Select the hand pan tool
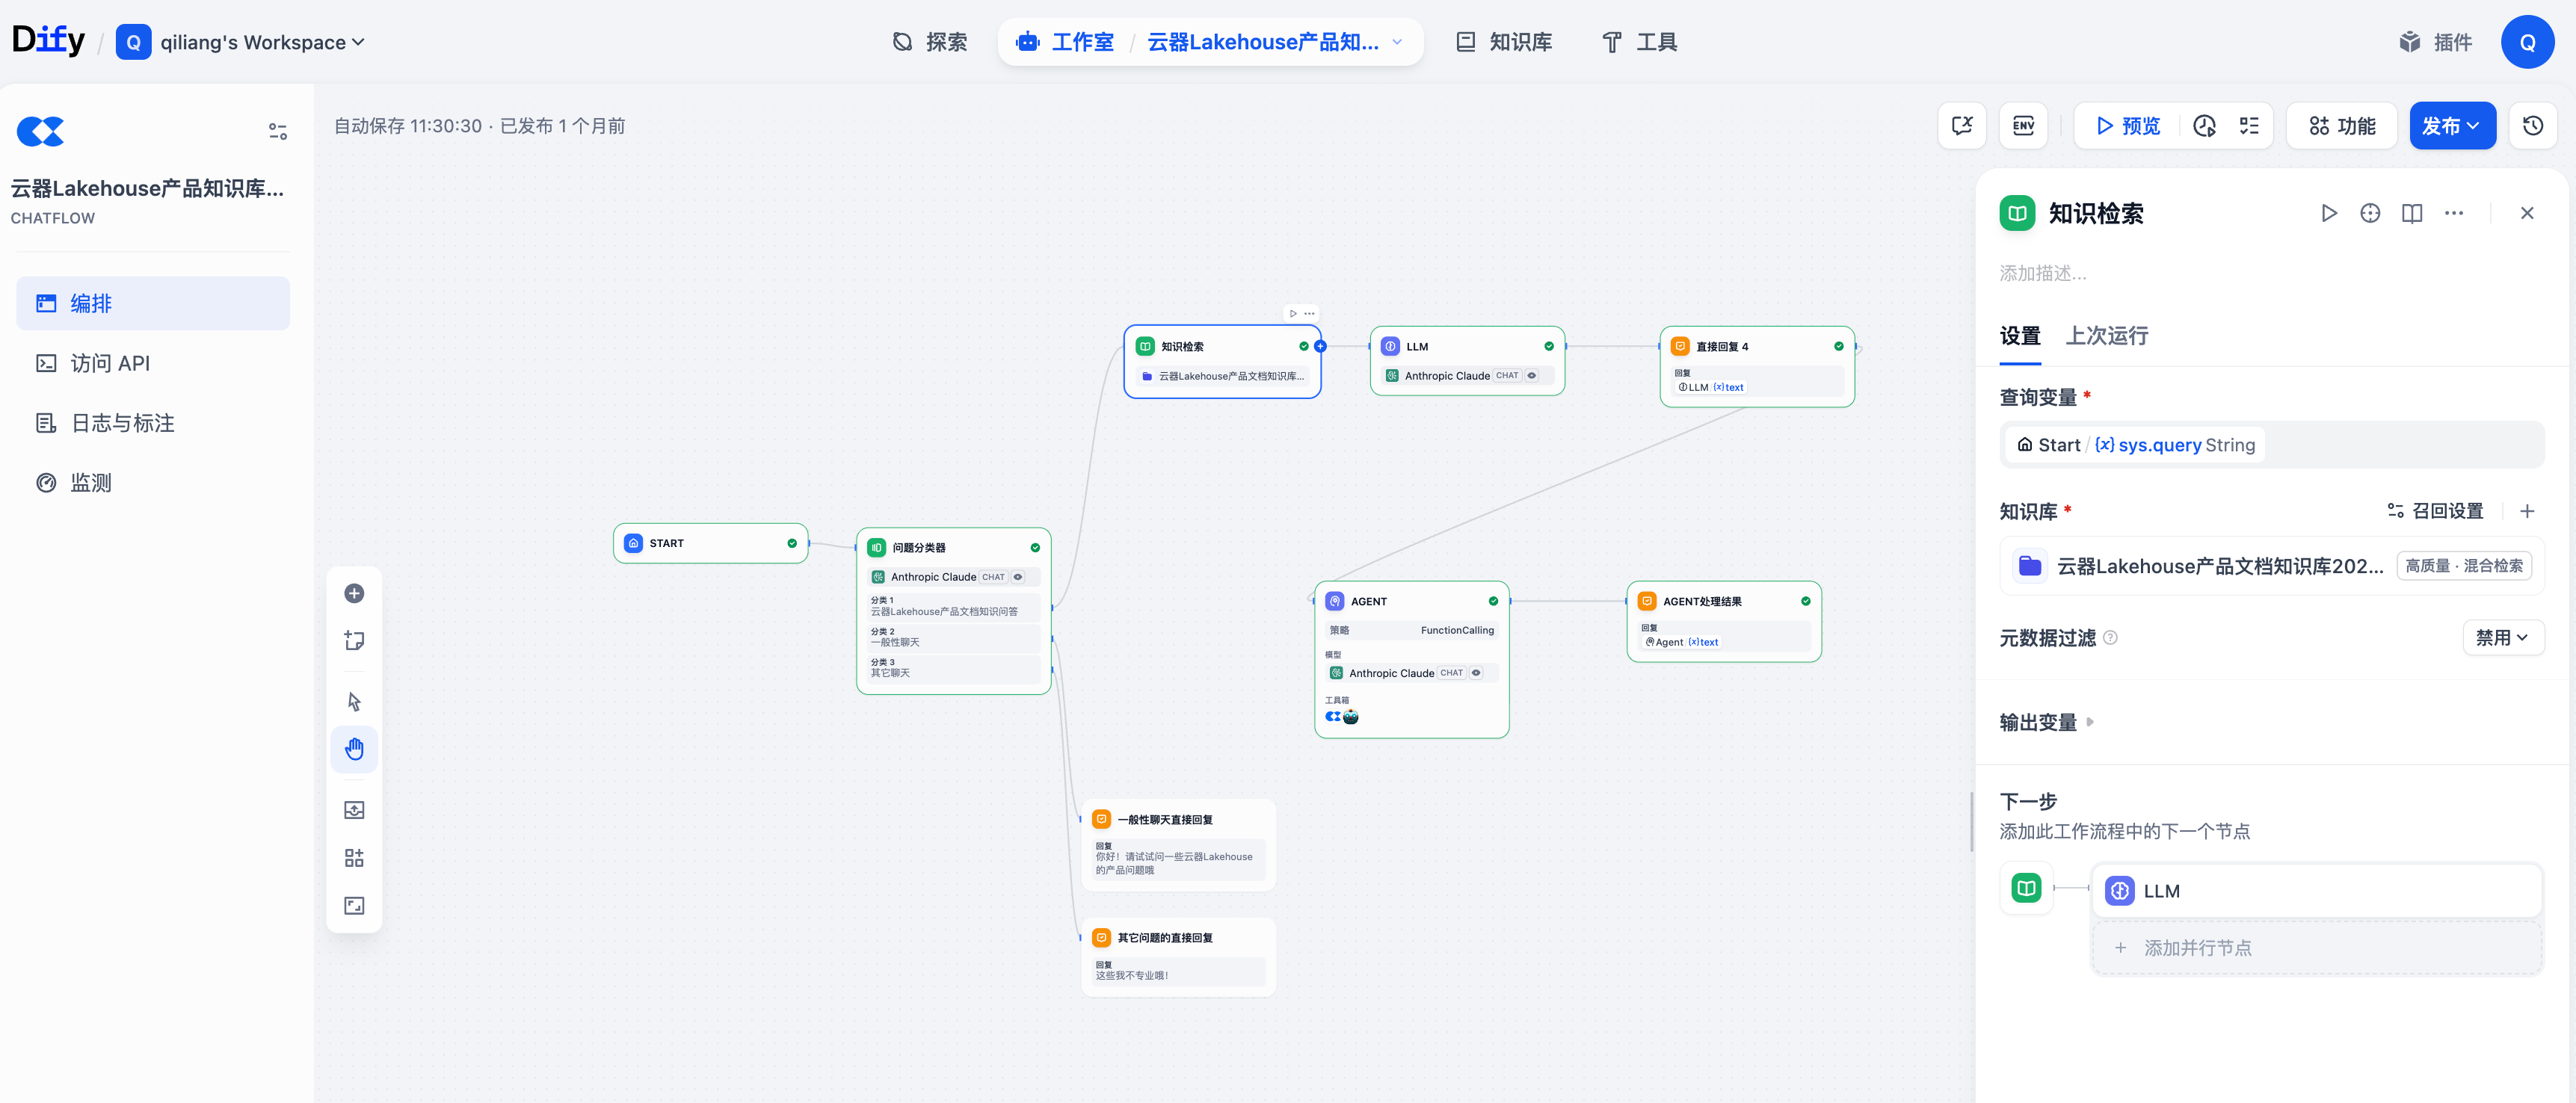Viewport: 2576px width, 1103px height. (x=354, y=749)
